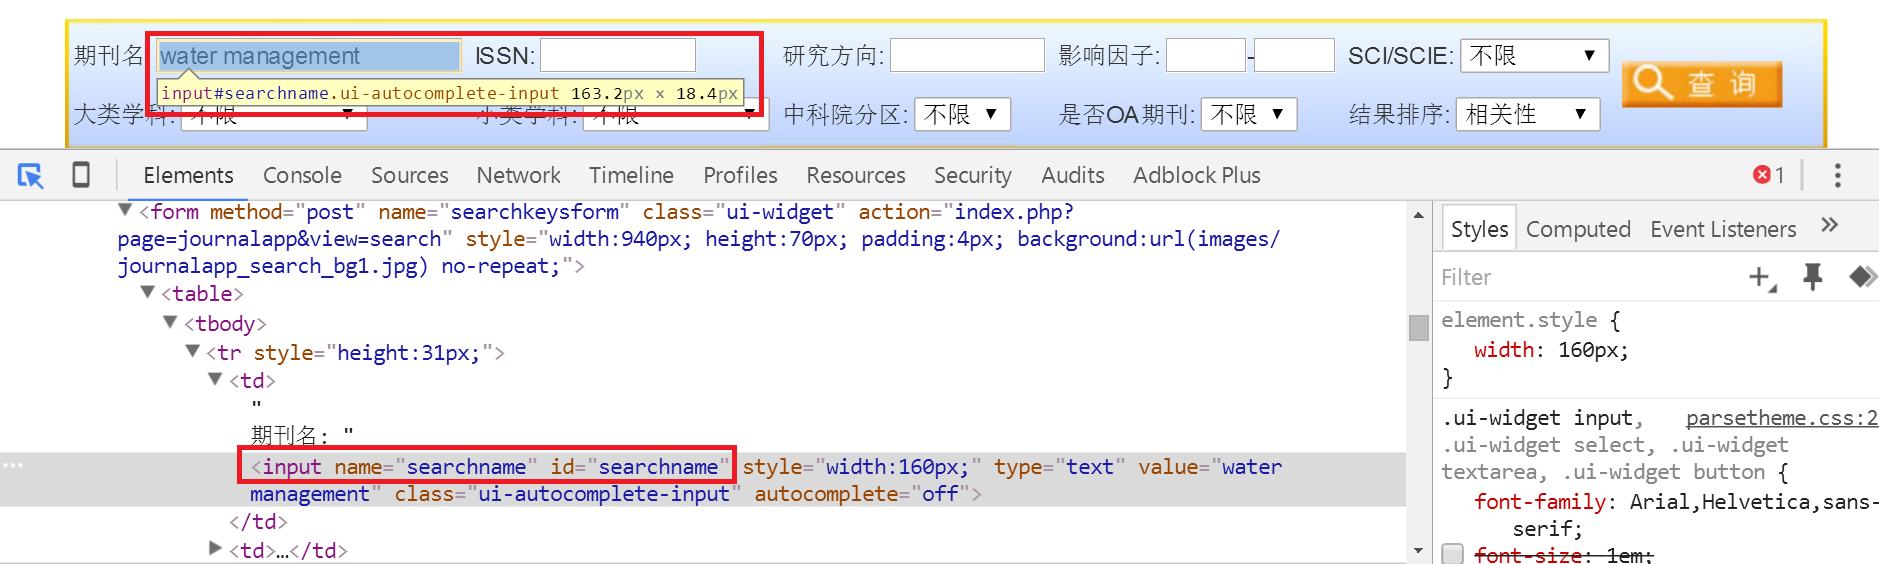Image resolution: width=1879 pixels, height=564 pixels.
Task: Open the Audits tab
Action: tap(1072, 175)
